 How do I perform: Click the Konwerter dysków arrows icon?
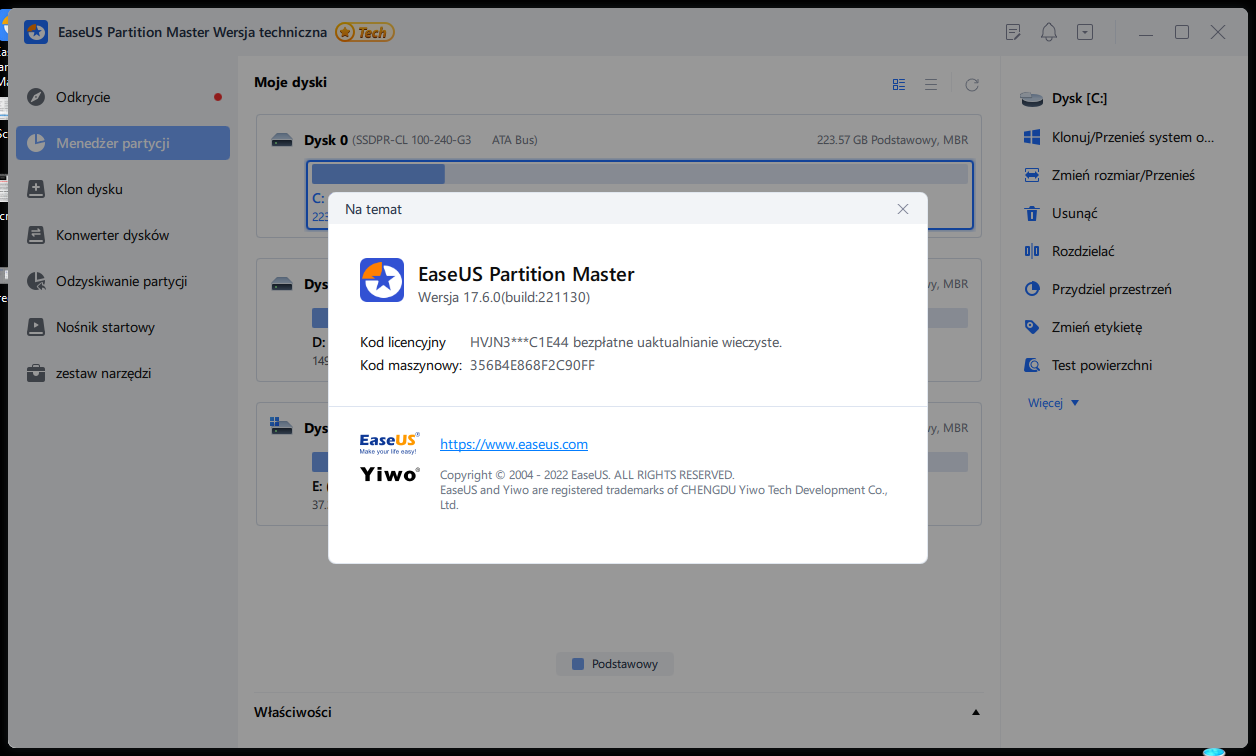(36, 235)
